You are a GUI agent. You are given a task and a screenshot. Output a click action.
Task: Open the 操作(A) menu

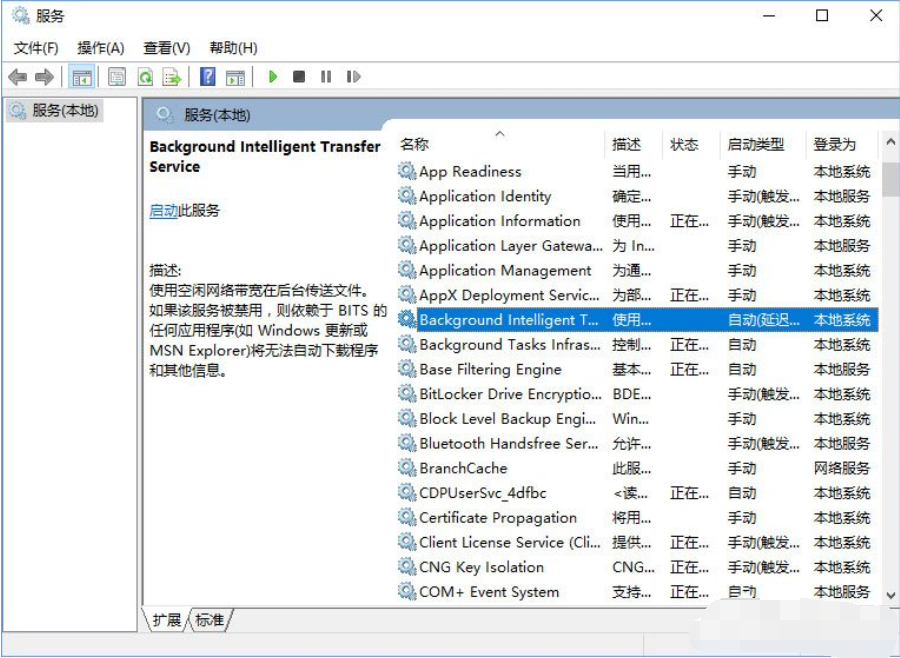tap(101, 48)
